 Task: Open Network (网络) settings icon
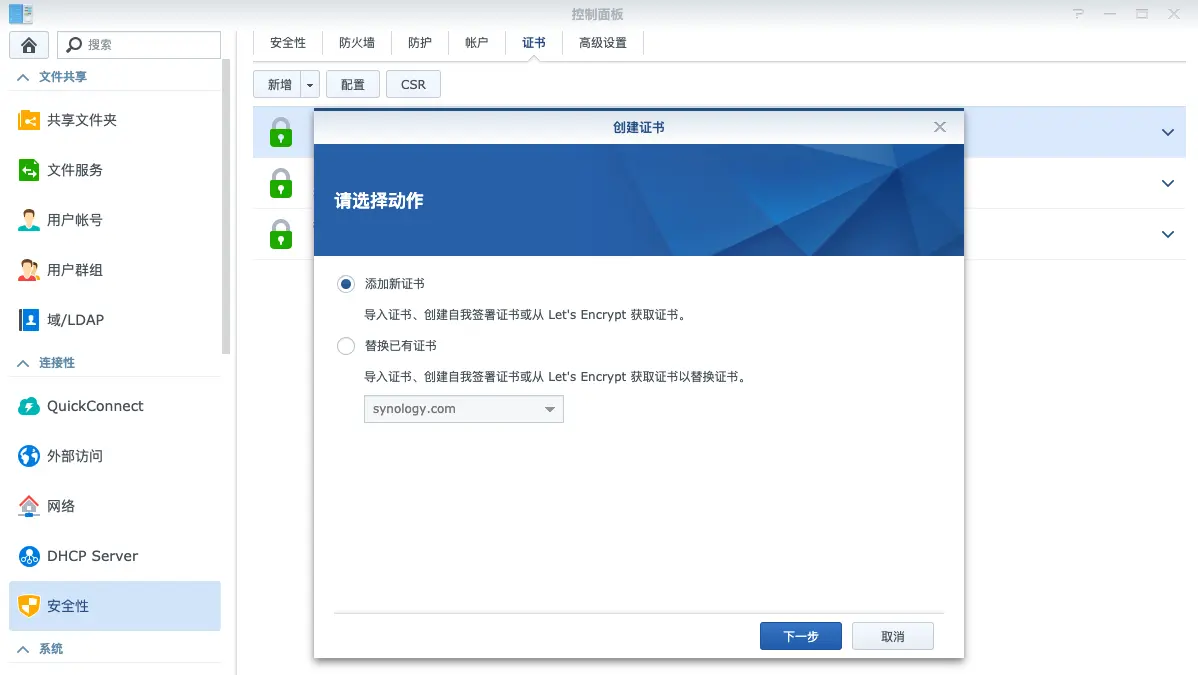(28, 506)
